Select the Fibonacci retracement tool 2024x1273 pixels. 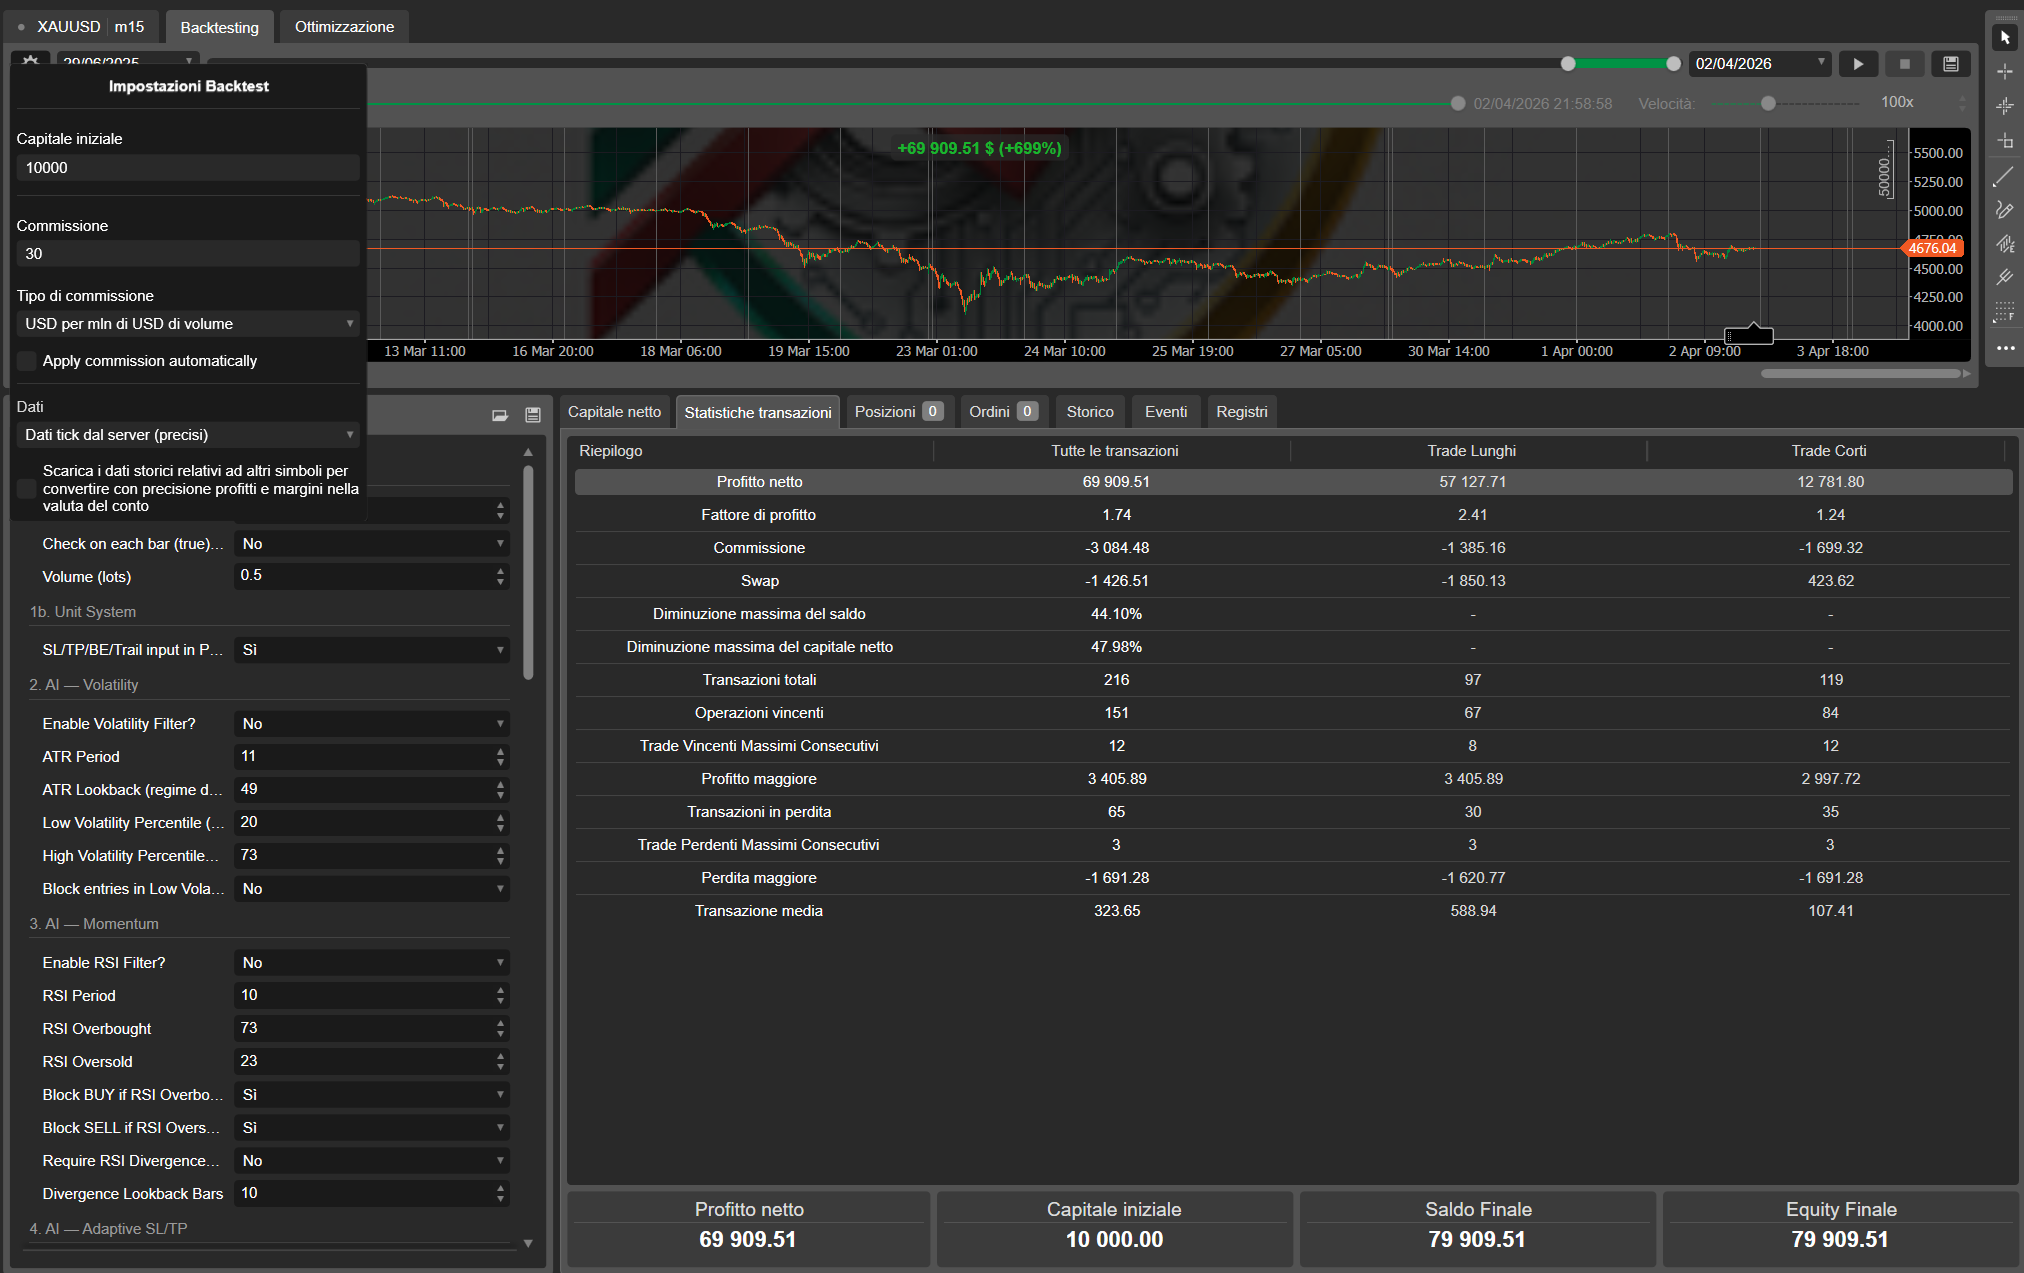tap(2004, 312)
